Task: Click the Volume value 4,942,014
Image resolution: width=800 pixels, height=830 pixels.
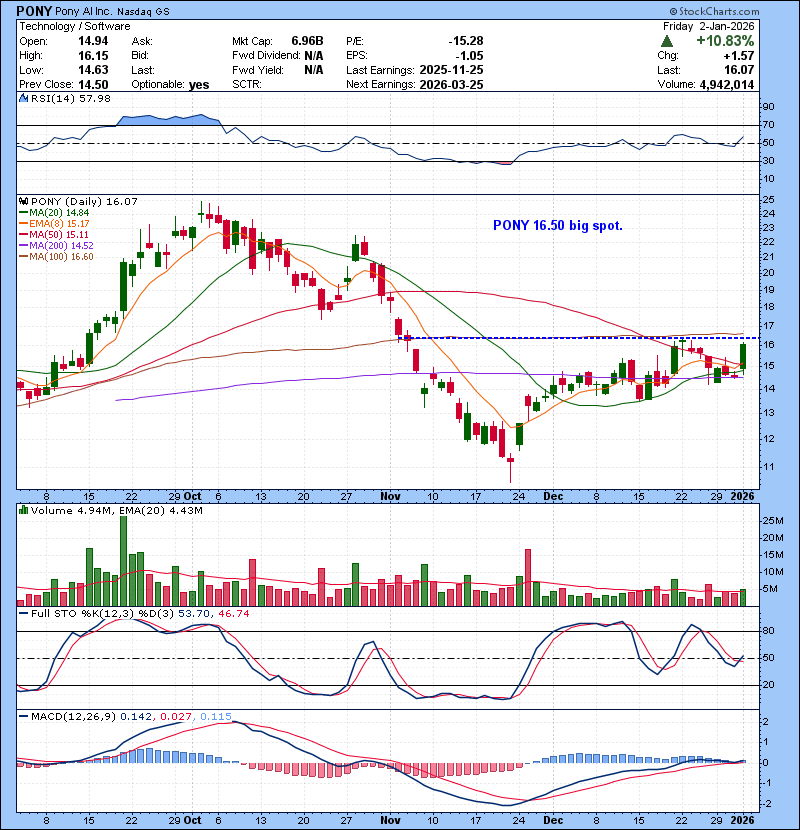Action: tap(727, 85)
